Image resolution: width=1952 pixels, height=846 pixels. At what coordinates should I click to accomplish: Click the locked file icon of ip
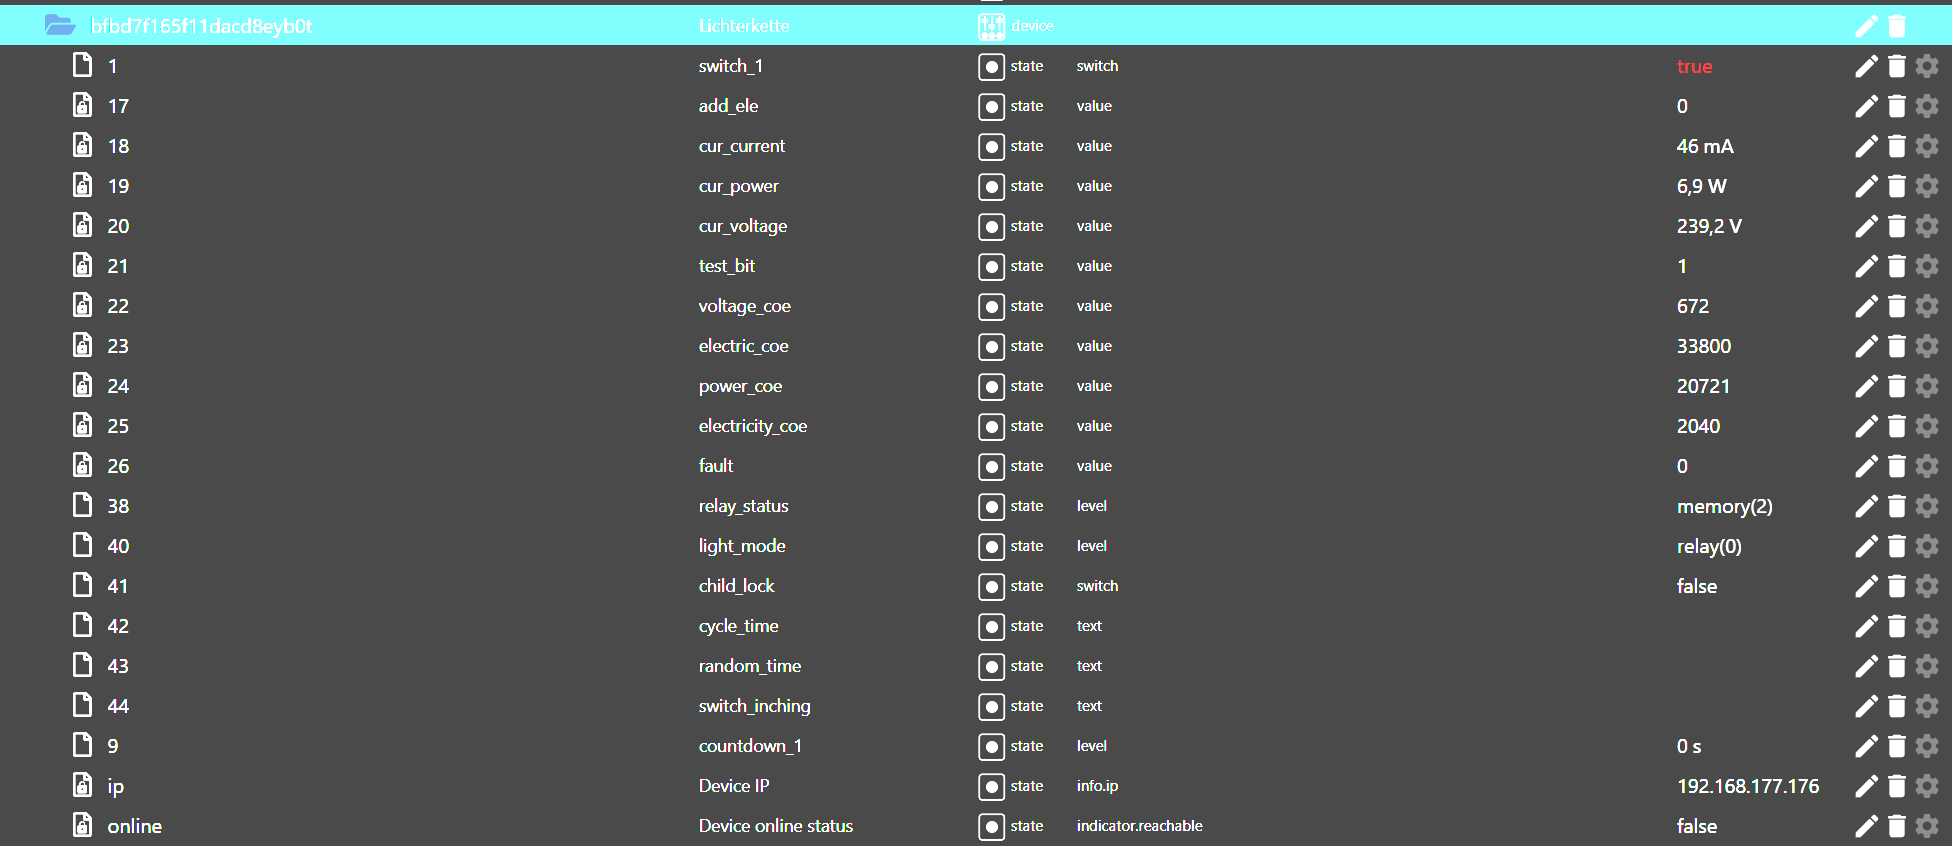click(x=83, y=785)
